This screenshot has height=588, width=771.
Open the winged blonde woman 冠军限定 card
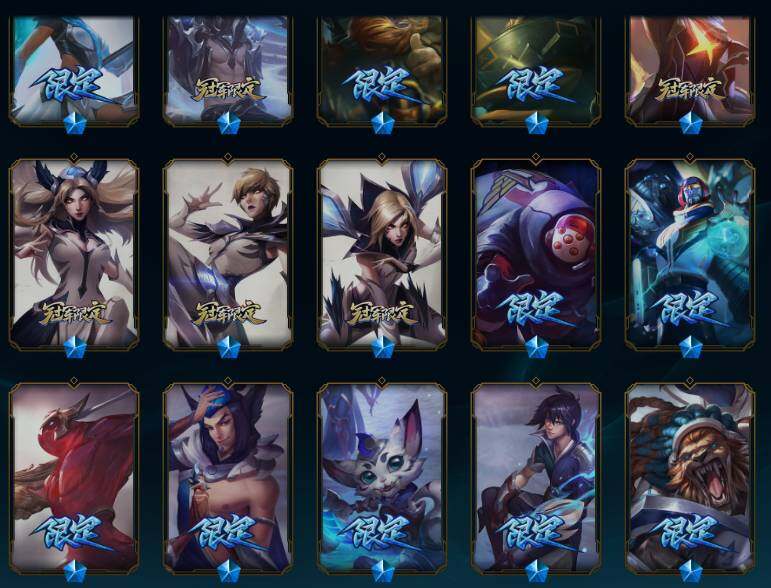382,254
